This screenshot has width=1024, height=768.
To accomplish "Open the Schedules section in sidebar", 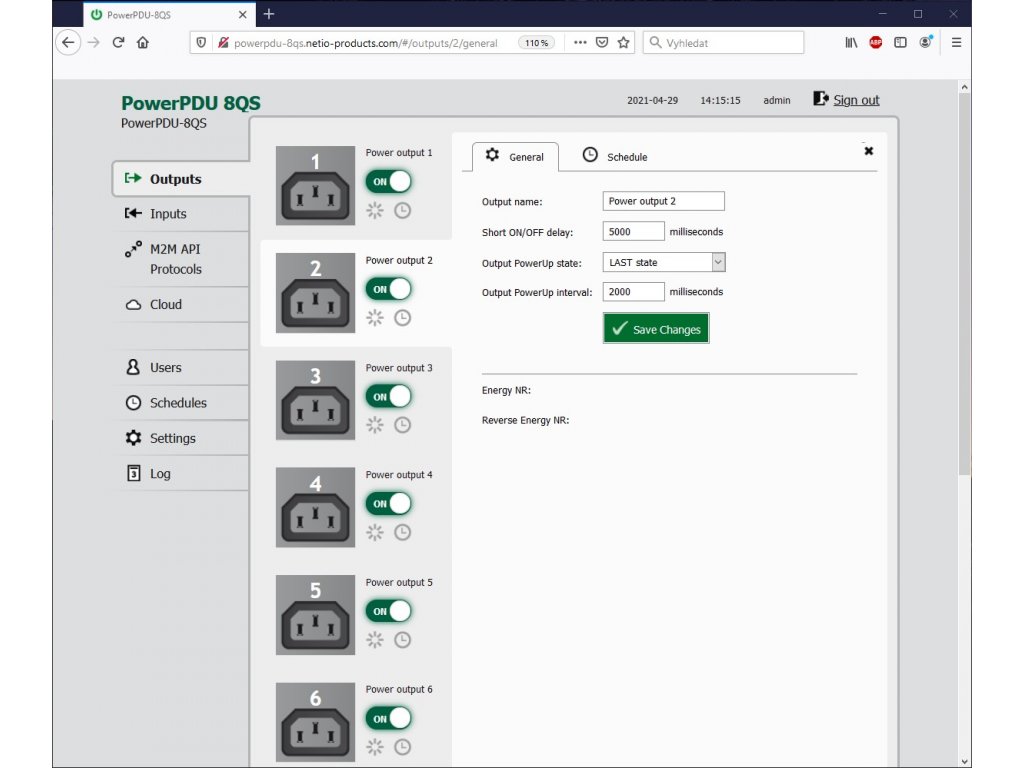I will click(x=181, y=403).
